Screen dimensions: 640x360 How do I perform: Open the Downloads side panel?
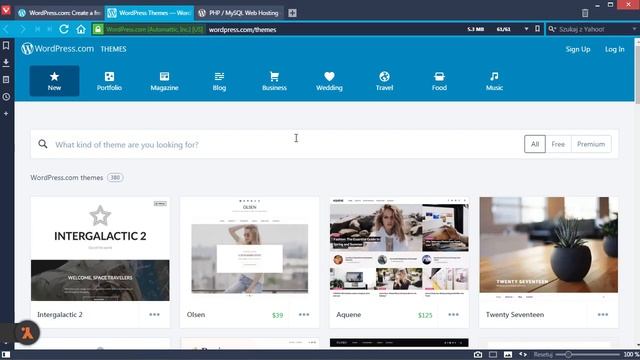(6, 62)
